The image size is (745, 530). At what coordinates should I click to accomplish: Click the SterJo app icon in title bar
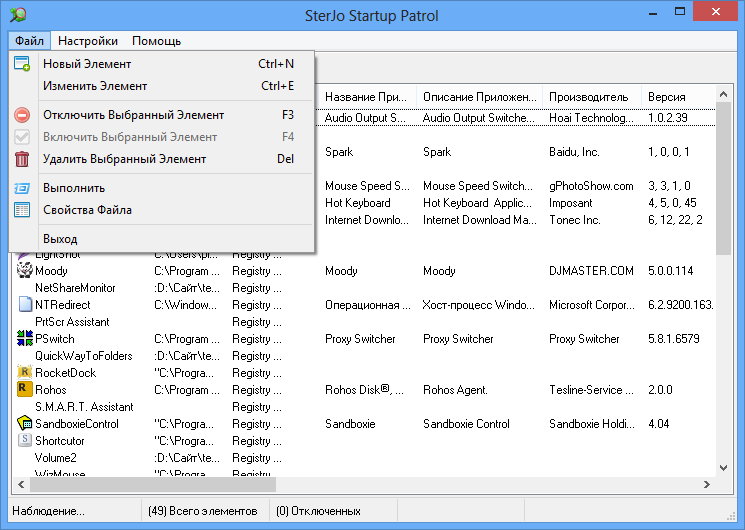(17, 16)
